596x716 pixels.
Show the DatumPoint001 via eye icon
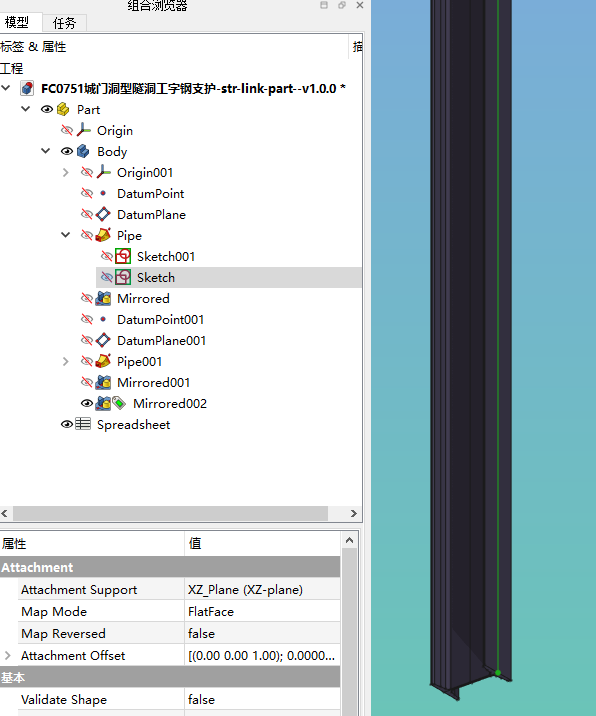[87, 319]
